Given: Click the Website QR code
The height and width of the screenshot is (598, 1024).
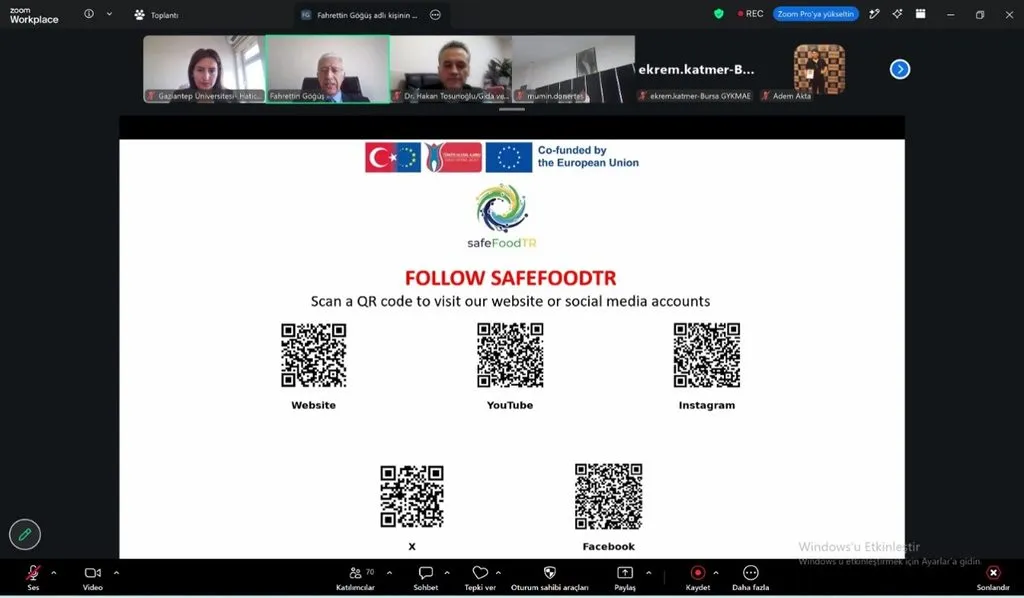Looking at the screenshot, I should [x=313, y=355].
